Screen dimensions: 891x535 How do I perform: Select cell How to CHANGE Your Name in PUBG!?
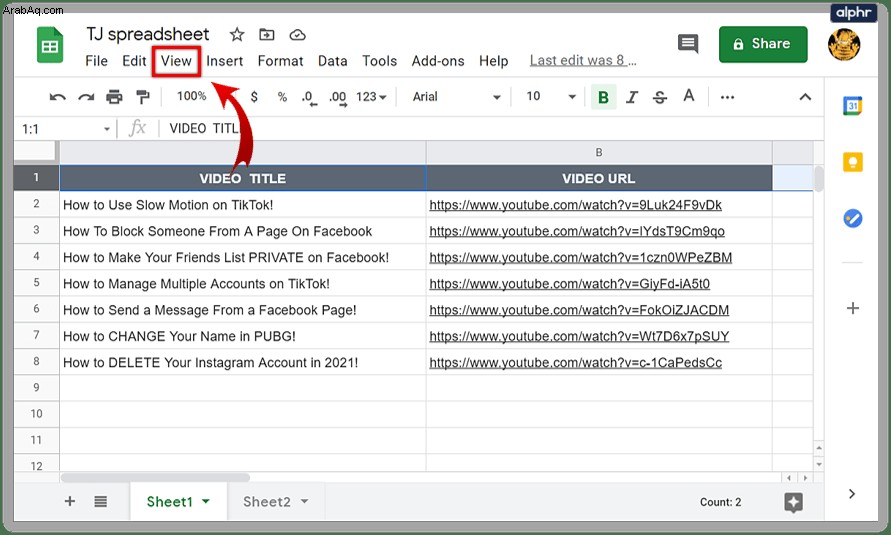point(243,336)
